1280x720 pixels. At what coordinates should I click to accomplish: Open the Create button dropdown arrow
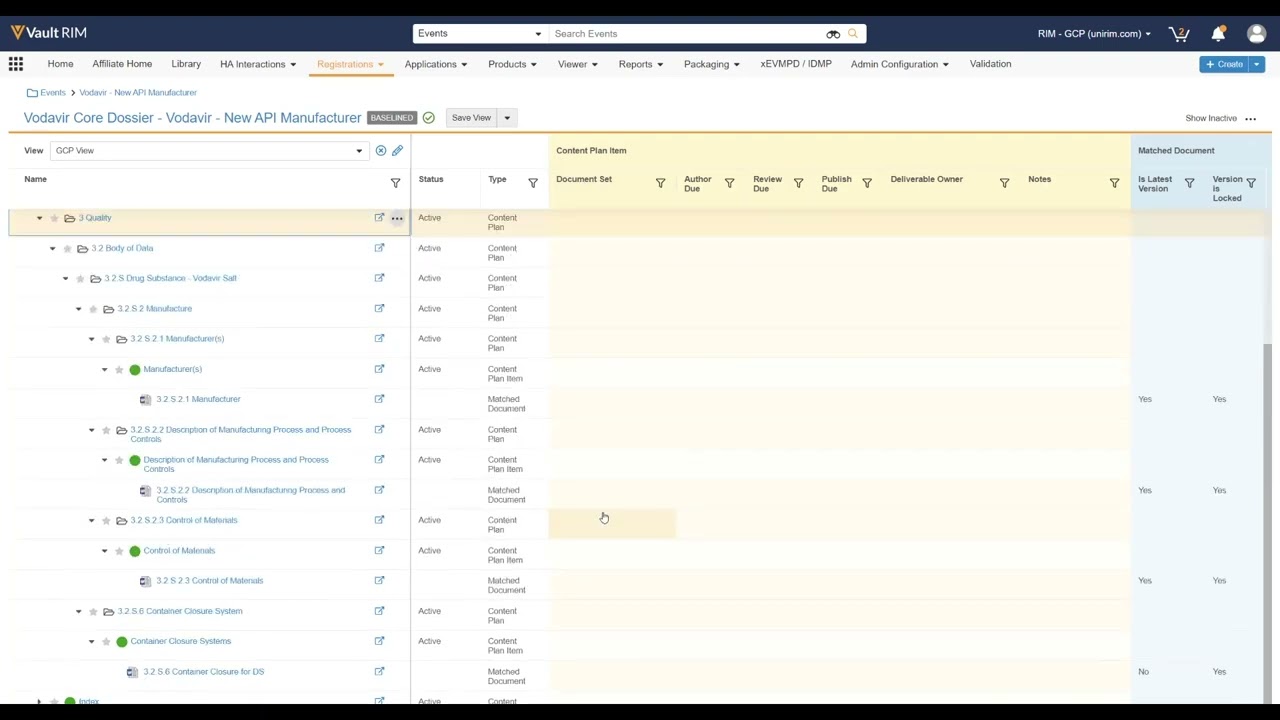(x=1257, y=65)
